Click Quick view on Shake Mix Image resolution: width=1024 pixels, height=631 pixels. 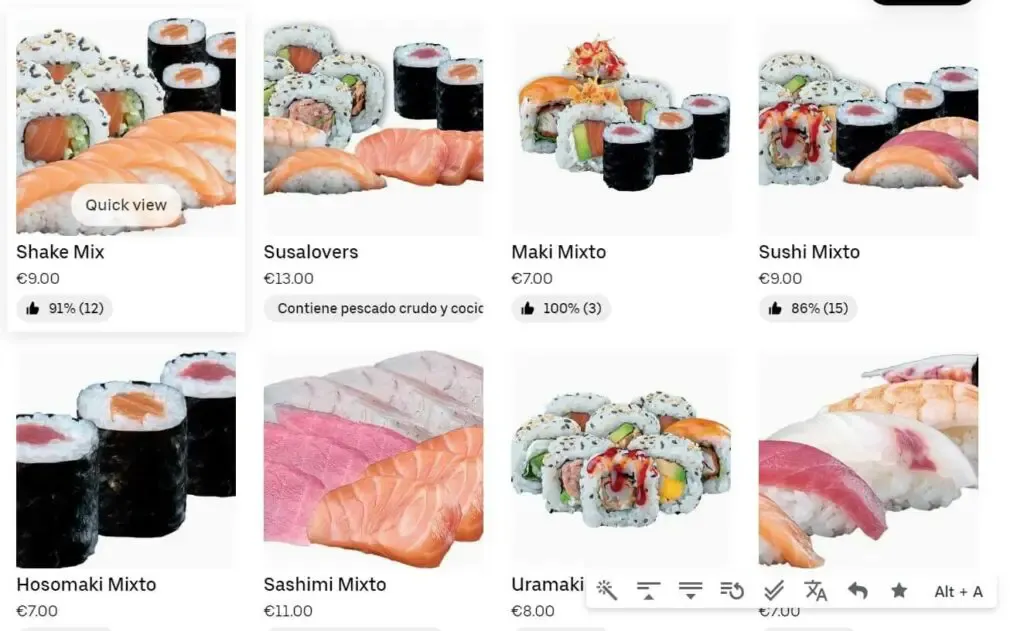(126, 205)
